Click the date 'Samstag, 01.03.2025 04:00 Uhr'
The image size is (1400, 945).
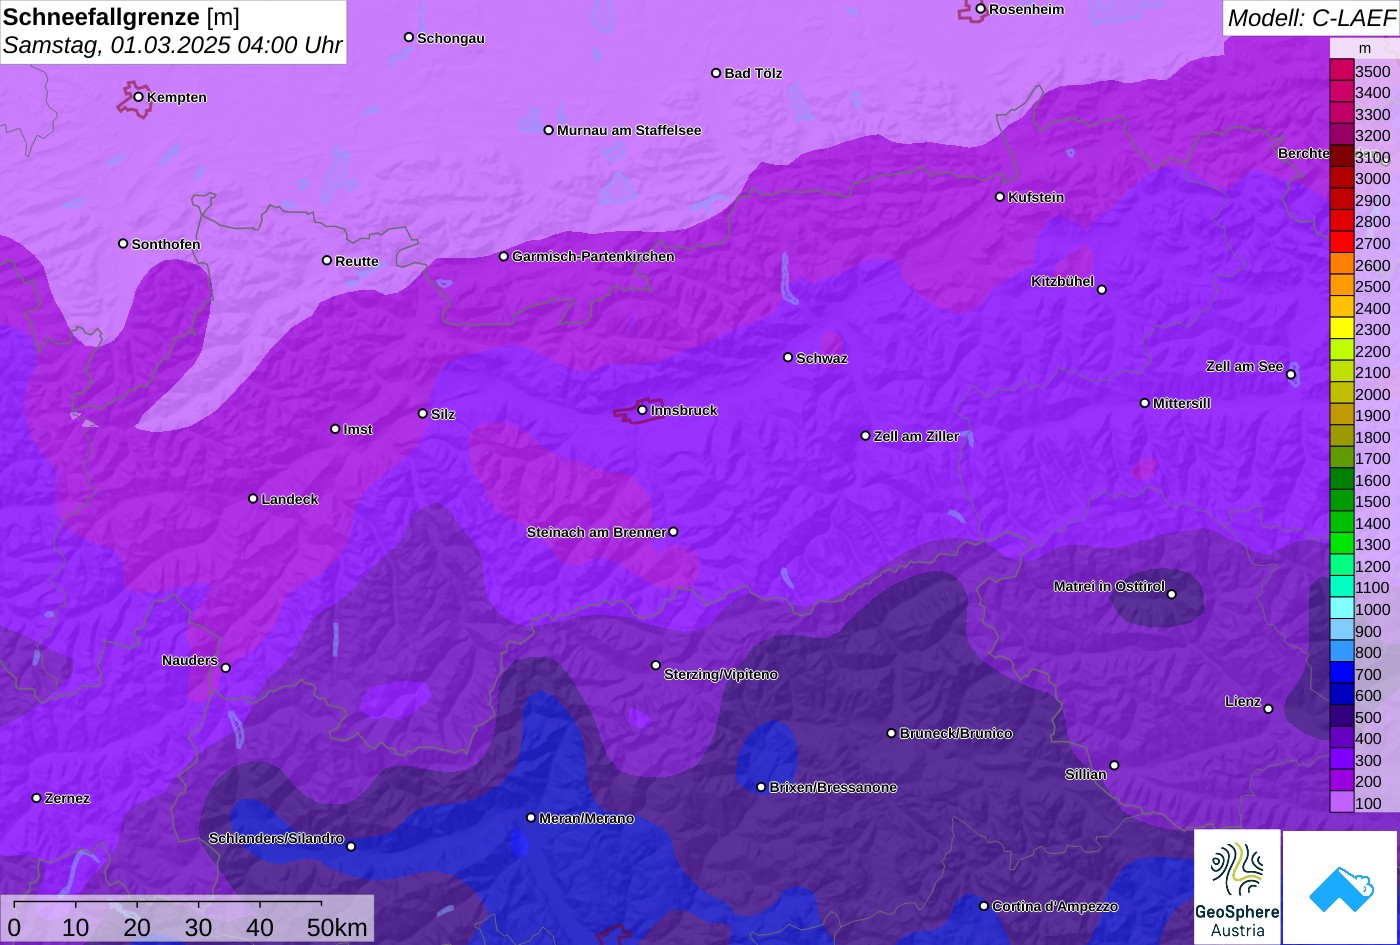tap(173, 45)
